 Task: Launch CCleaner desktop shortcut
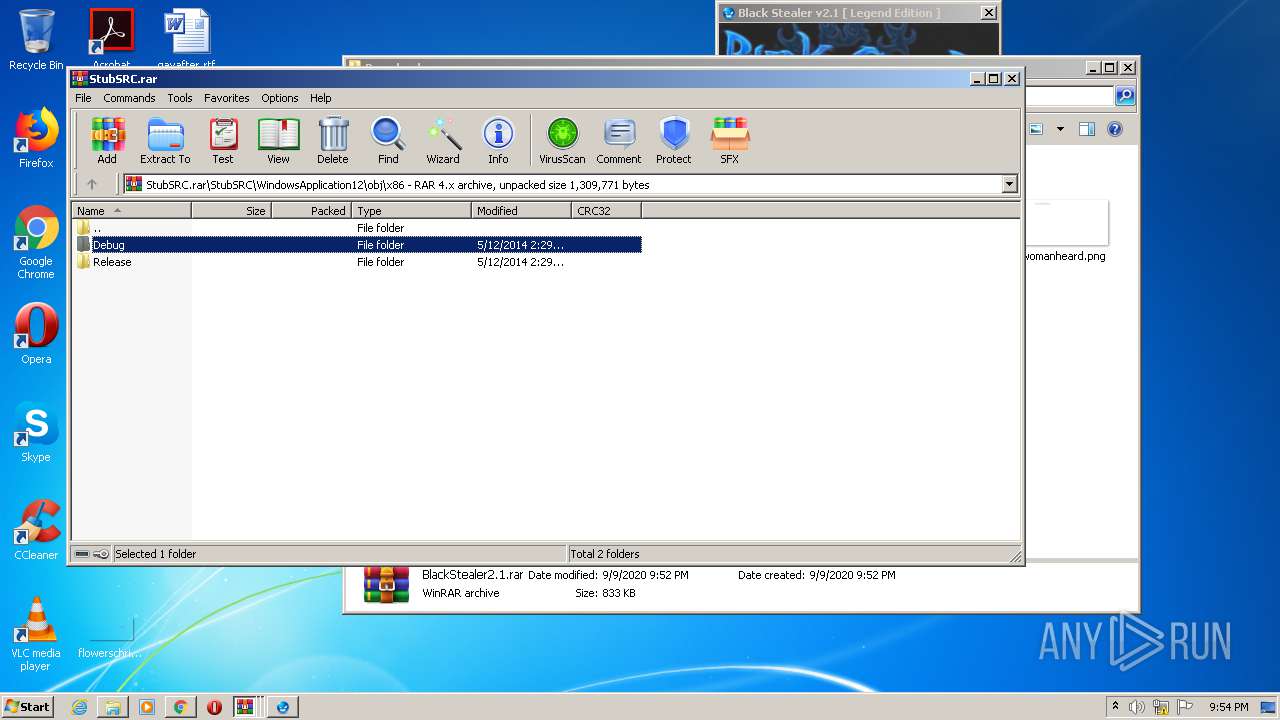point(36,530)
